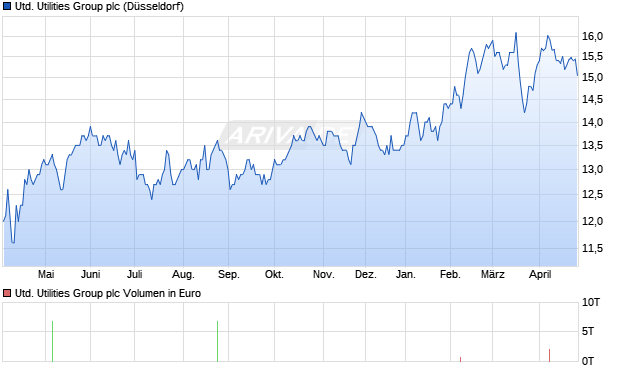Select the 'Sep.' month label
This screenshot has height=371, width=620.
(229, 274)
